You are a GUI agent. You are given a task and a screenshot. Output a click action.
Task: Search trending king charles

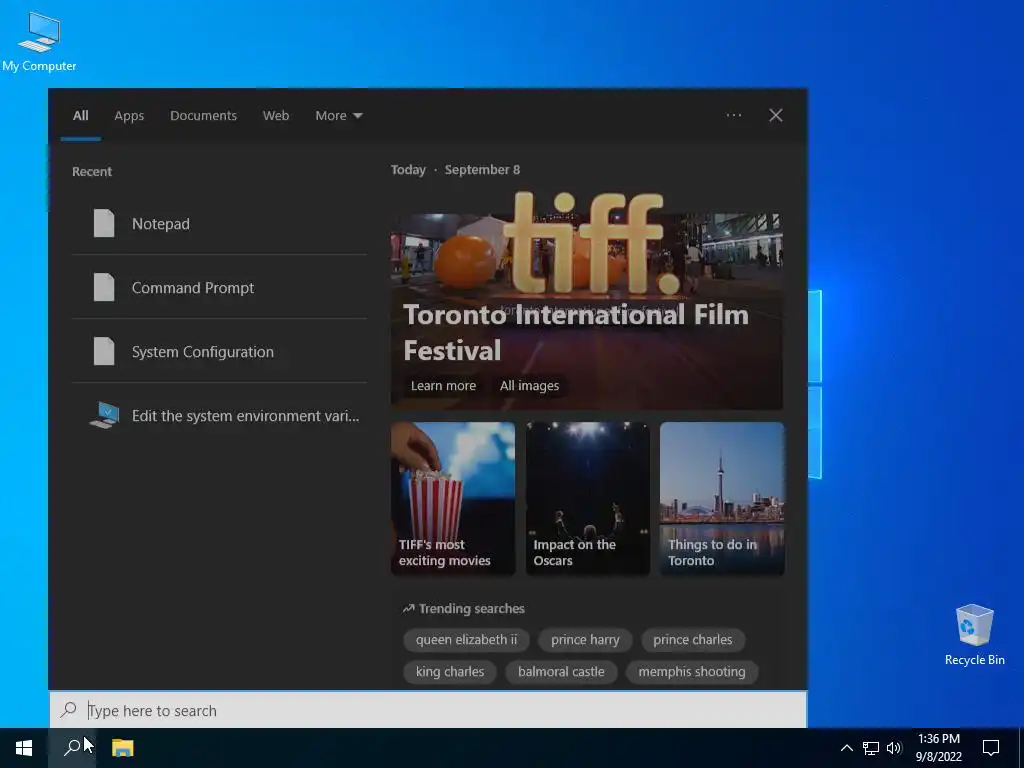[x=450, y=671]
